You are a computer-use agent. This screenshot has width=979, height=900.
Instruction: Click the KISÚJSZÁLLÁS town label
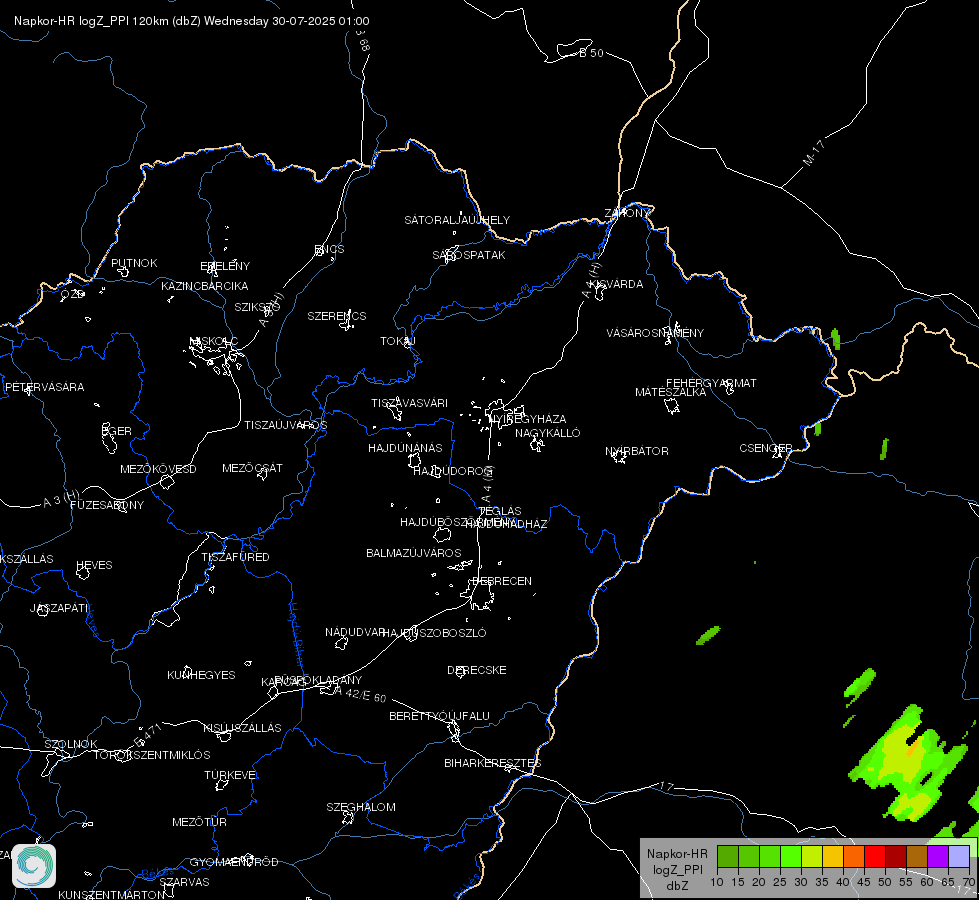[x=242, y=728]
